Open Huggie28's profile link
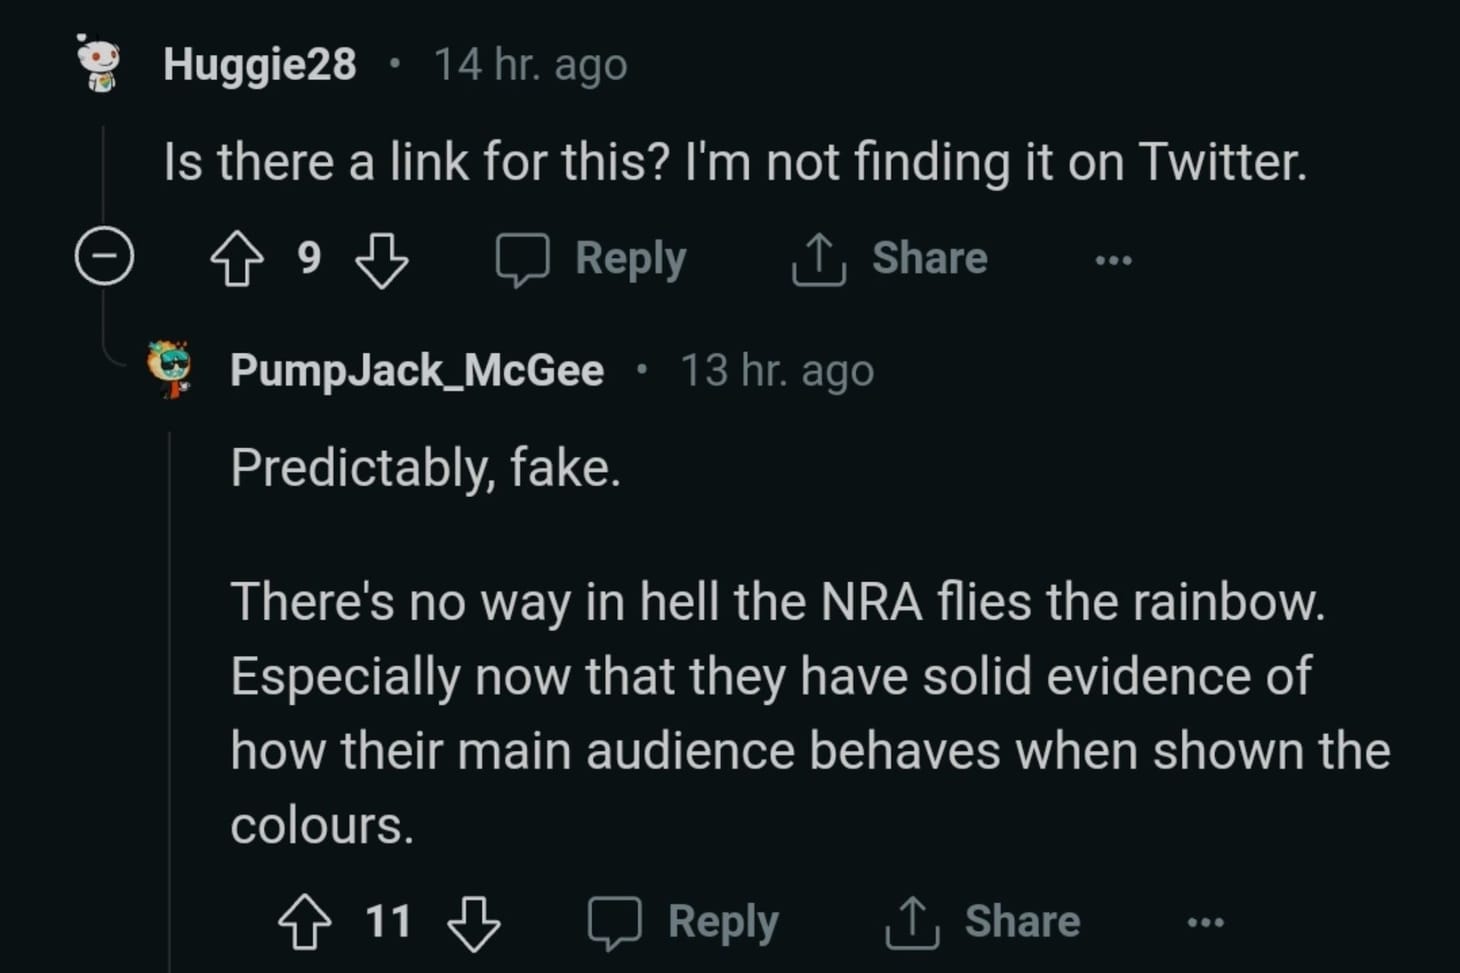 coord(260,63)
